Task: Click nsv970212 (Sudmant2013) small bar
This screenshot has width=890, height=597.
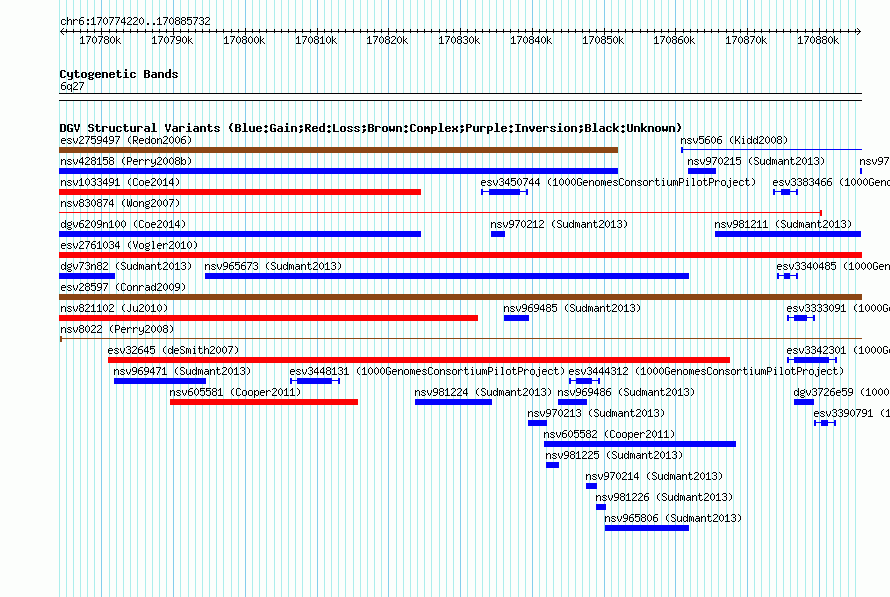Action: [x=498, y=234]
